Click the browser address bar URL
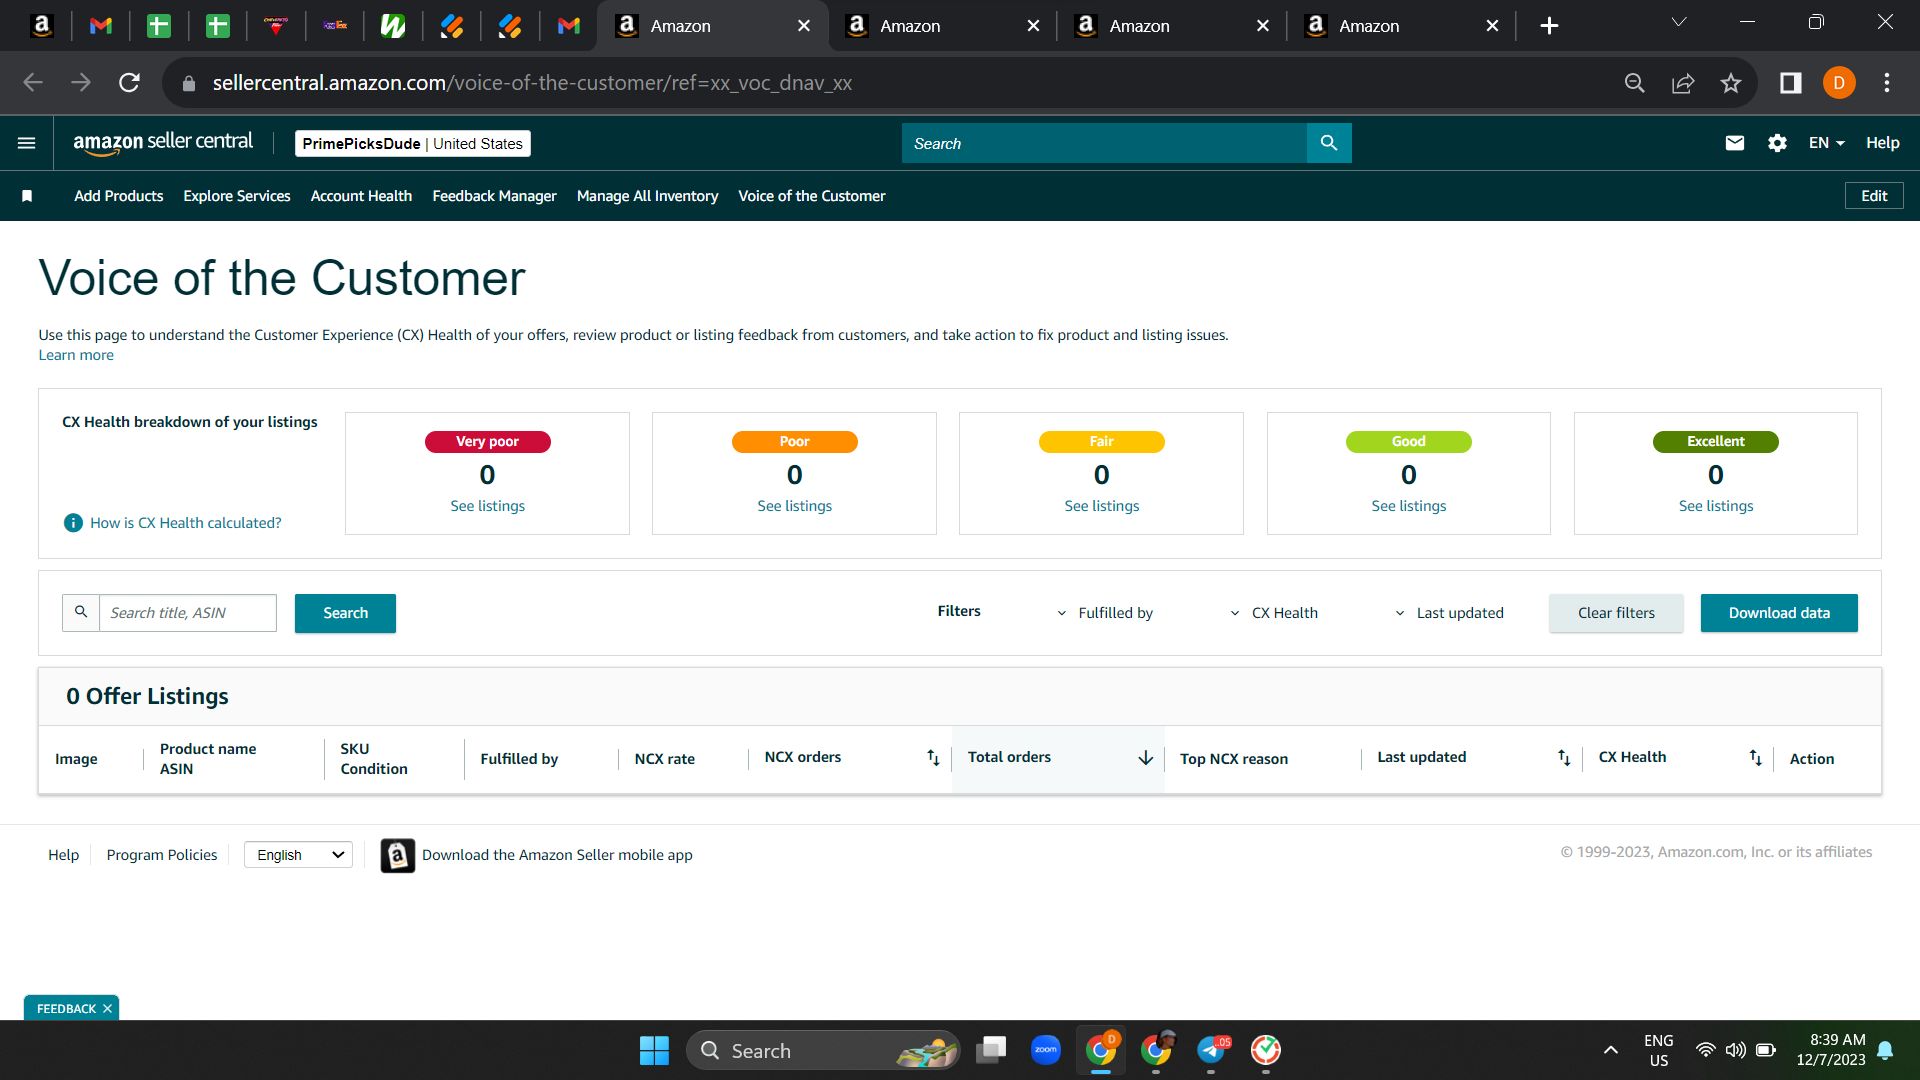The image size is (1920, 1080). (x=532, y=83)
